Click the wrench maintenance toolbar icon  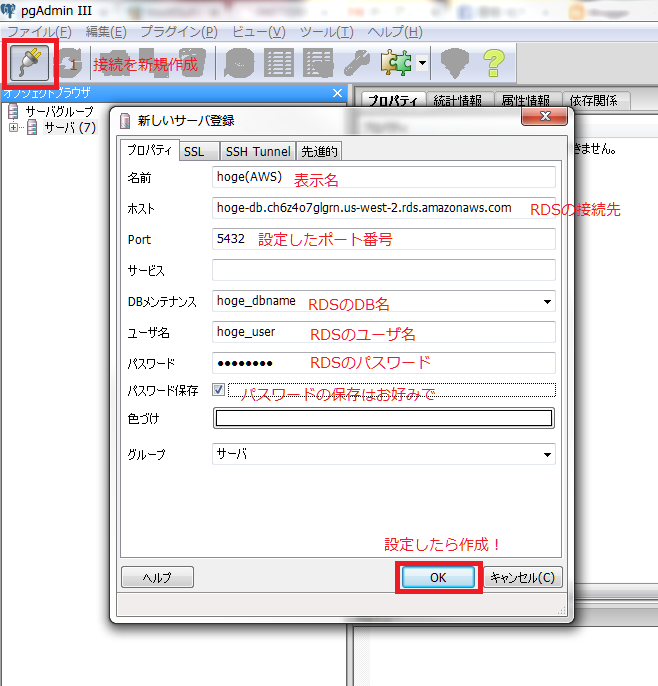click(x=357, y=63)
